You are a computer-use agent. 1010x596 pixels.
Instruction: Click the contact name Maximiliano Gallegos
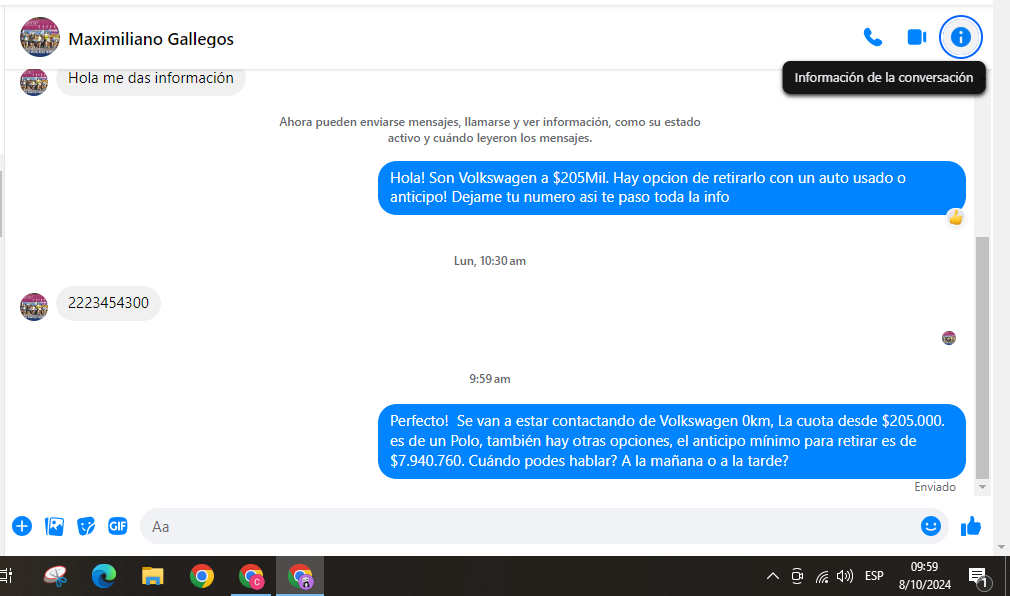tap(151, 39)
